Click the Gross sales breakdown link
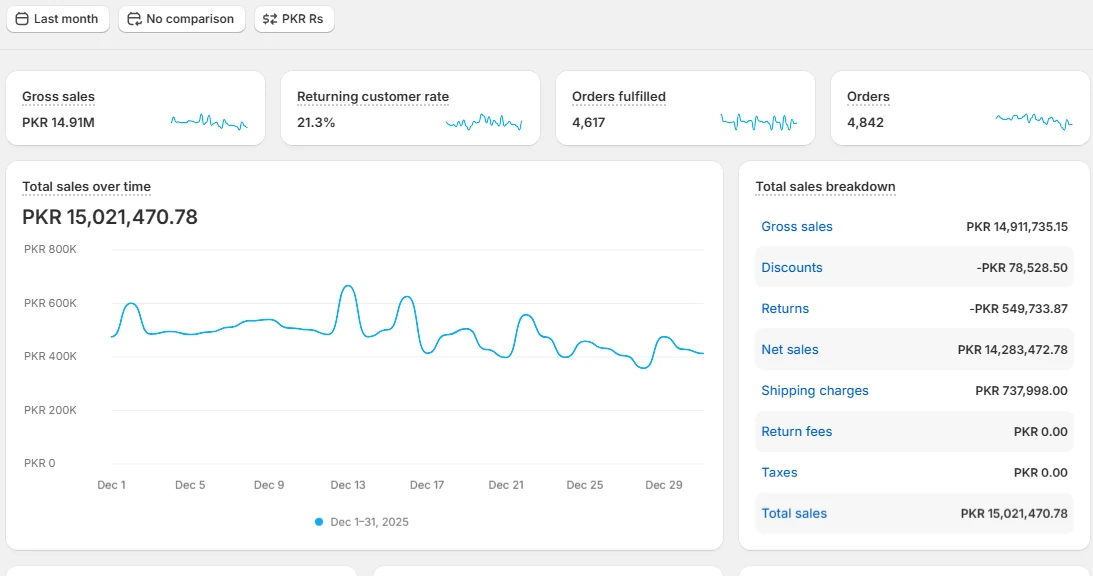This screenshot has width=1093, height=576. (797, 227)
